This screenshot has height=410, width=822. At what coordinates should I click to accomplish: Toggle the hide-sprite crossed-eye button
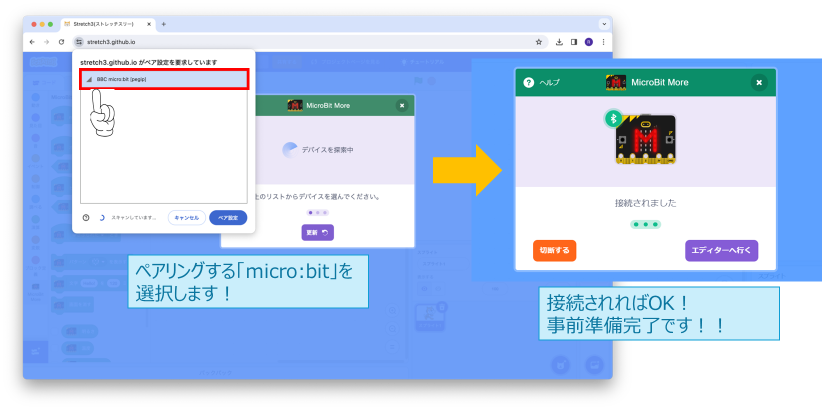point(438,288)
